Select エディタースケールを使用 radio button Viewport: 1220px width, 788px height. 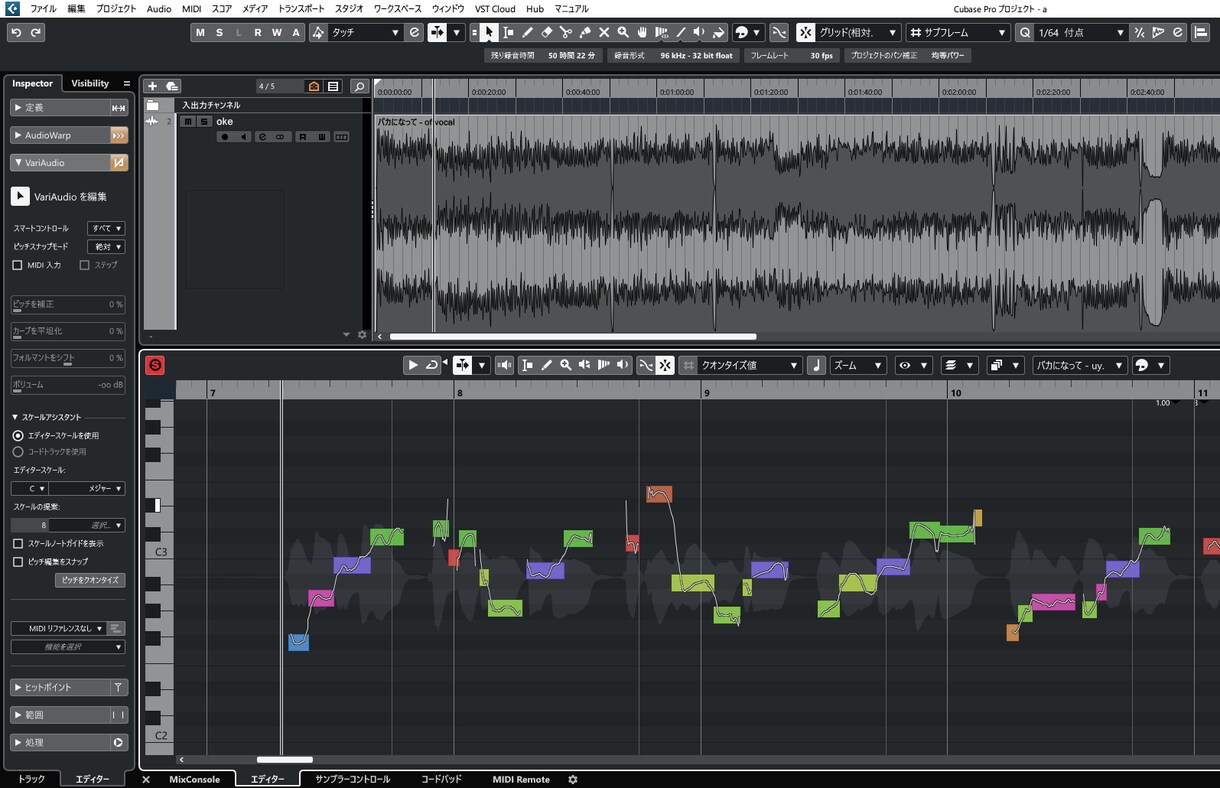pyautogui.click(x=18, y=436)
